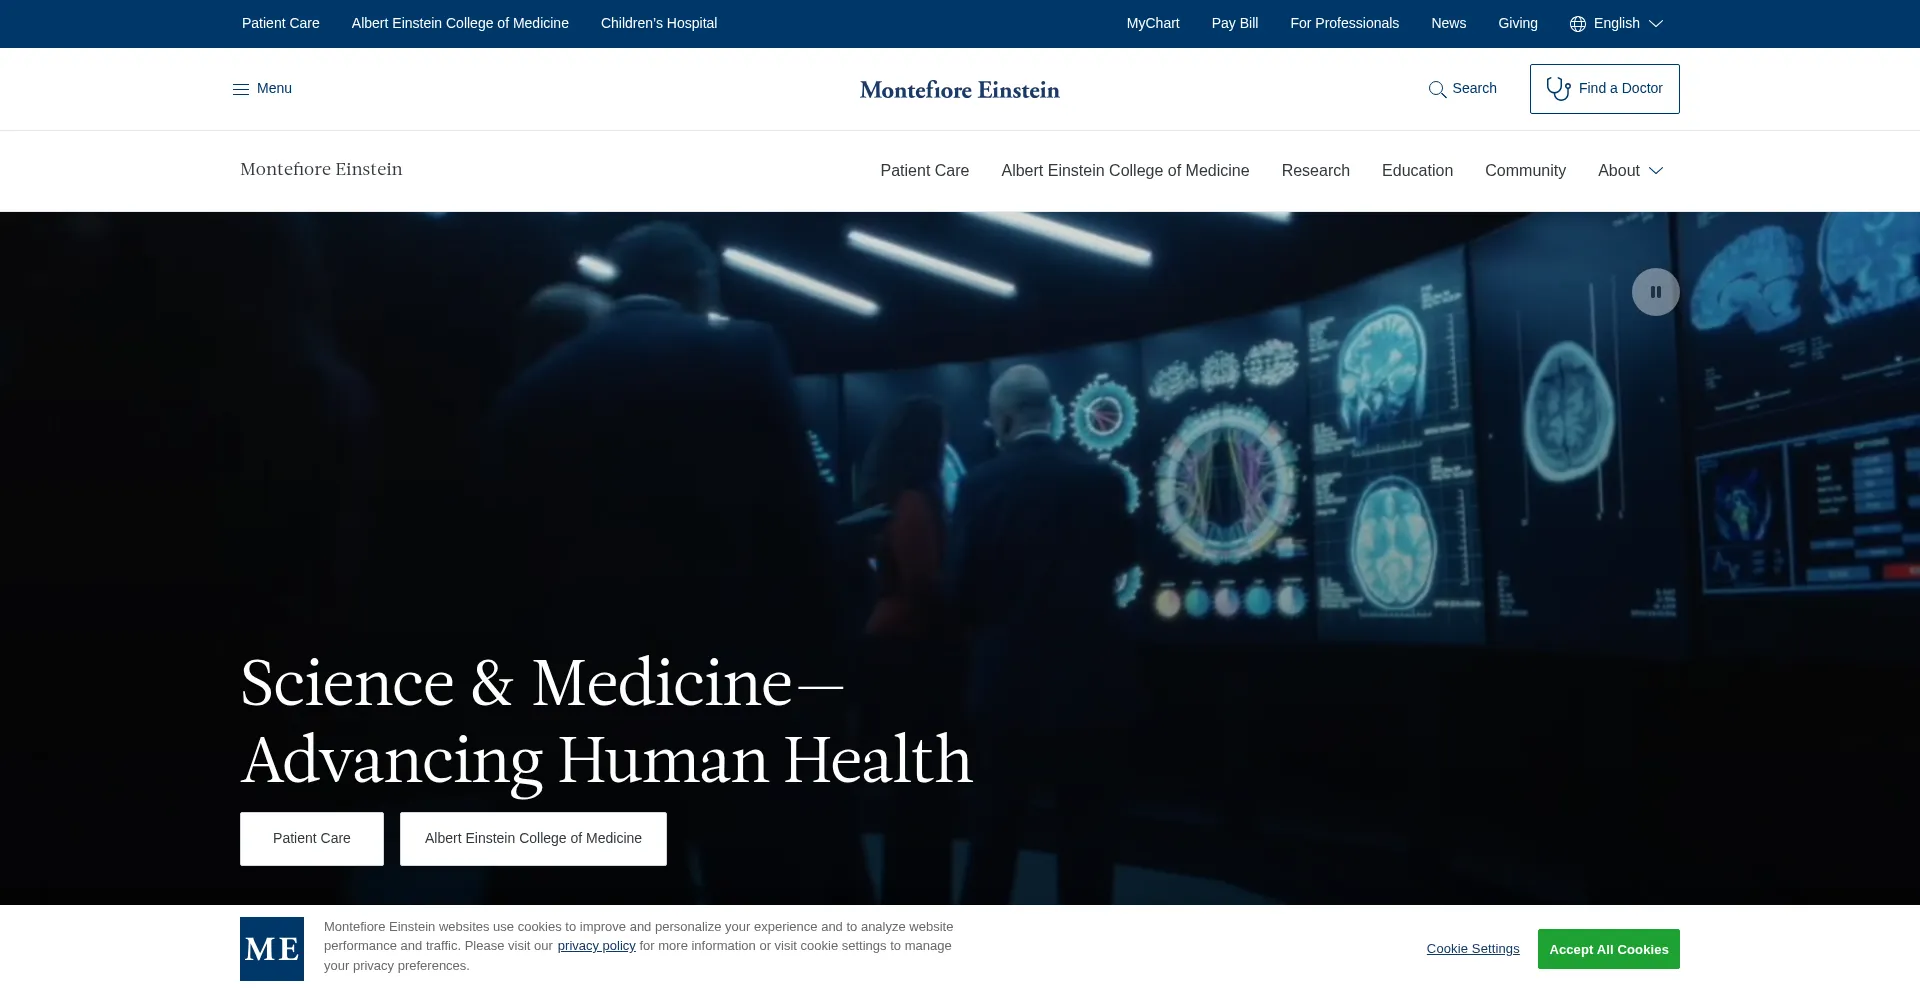Click Accept All Cookies button
The image size is (1920, 993).
click(1609, 949)
